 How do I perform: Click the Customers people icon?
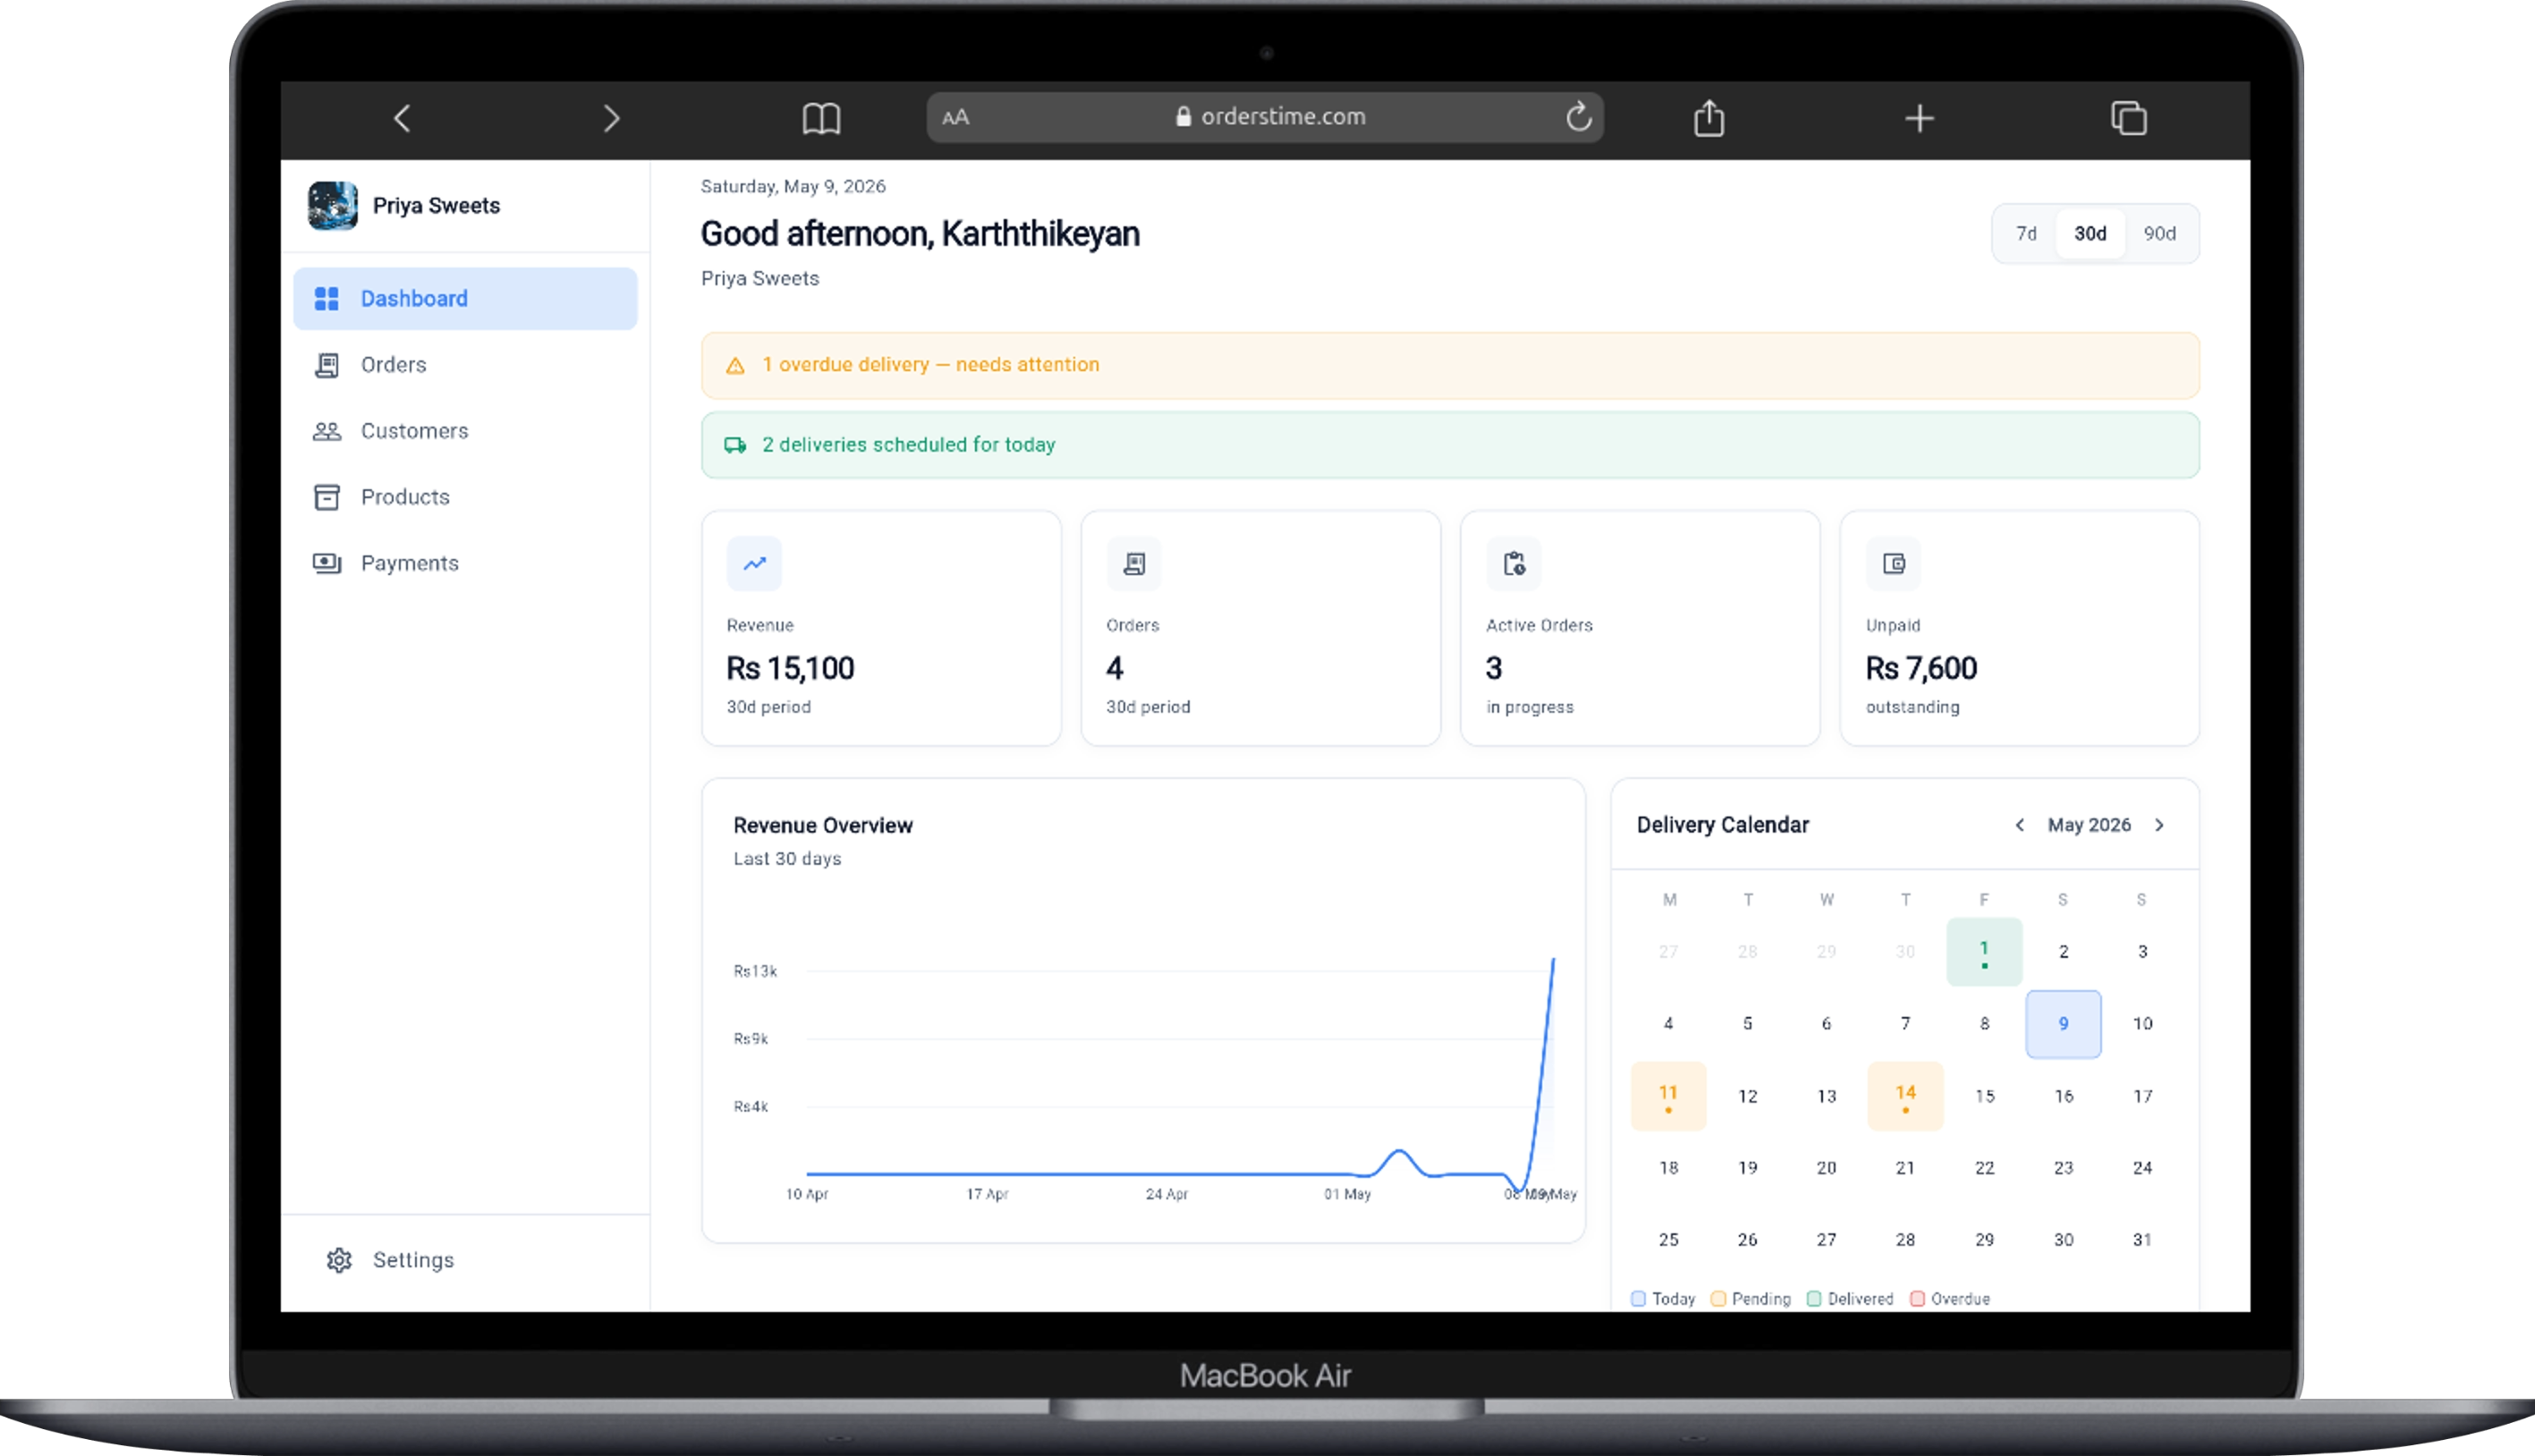click(327, 431)
